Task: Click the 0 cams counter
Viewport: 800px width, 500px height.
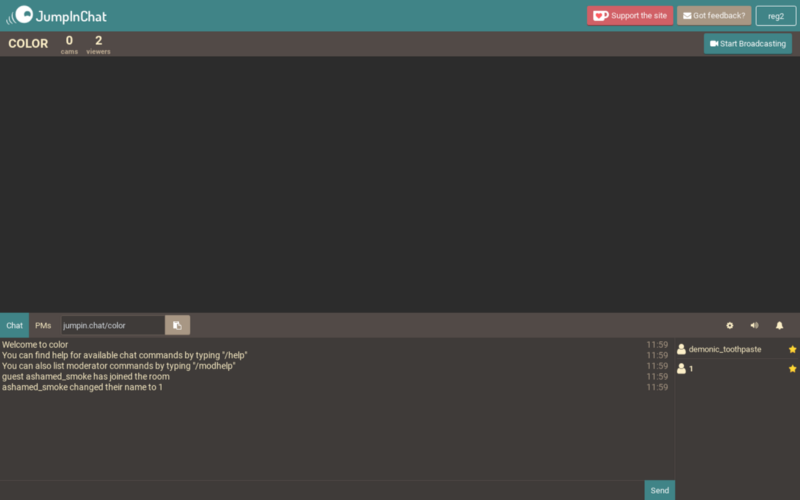Action: click(69, 44)
